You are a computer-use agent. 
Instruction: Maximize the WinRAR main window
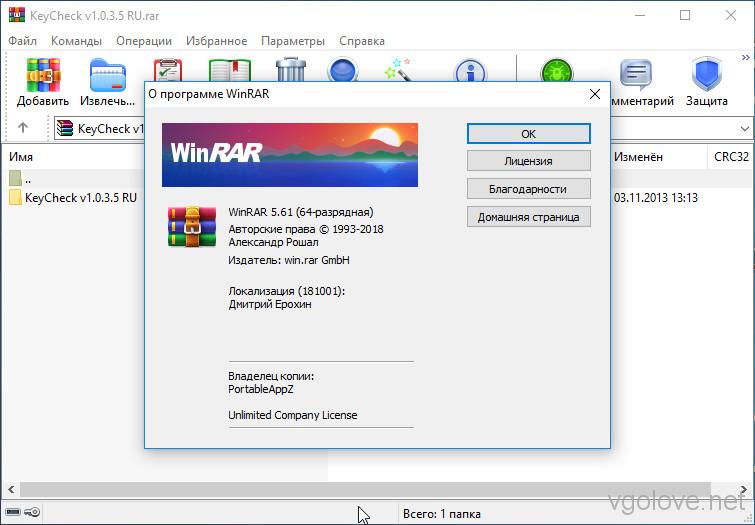tap(685, 15)
